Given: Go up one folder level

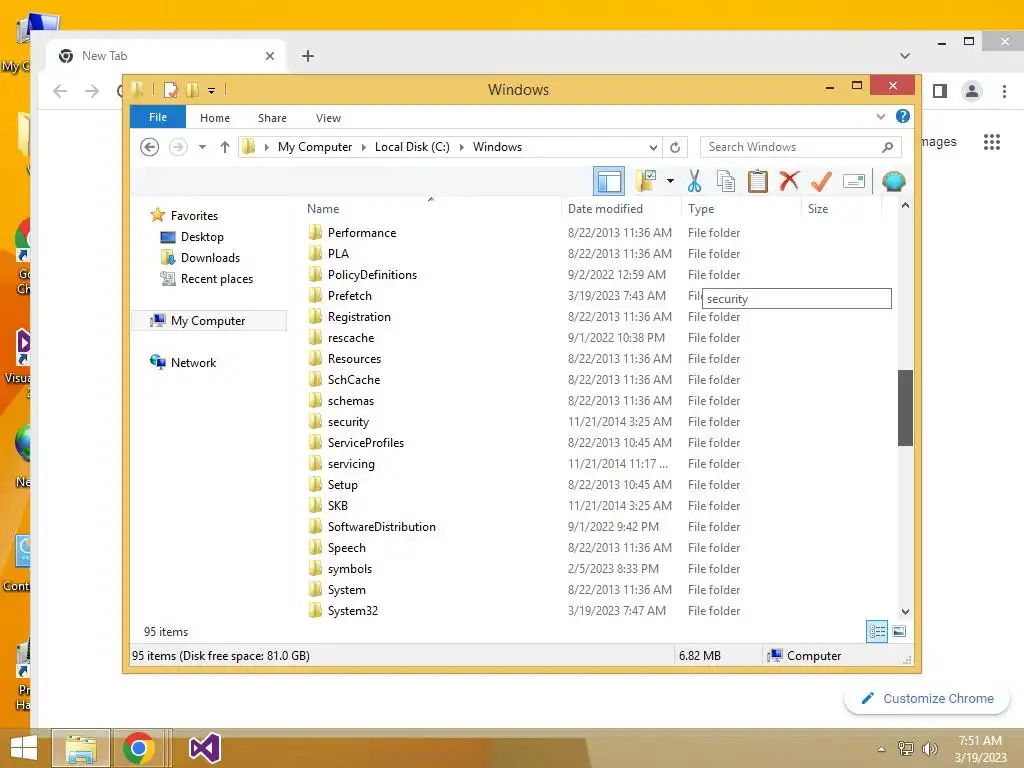Looking at the screenshot, I should pyautogui.click(x=225, y=147).
